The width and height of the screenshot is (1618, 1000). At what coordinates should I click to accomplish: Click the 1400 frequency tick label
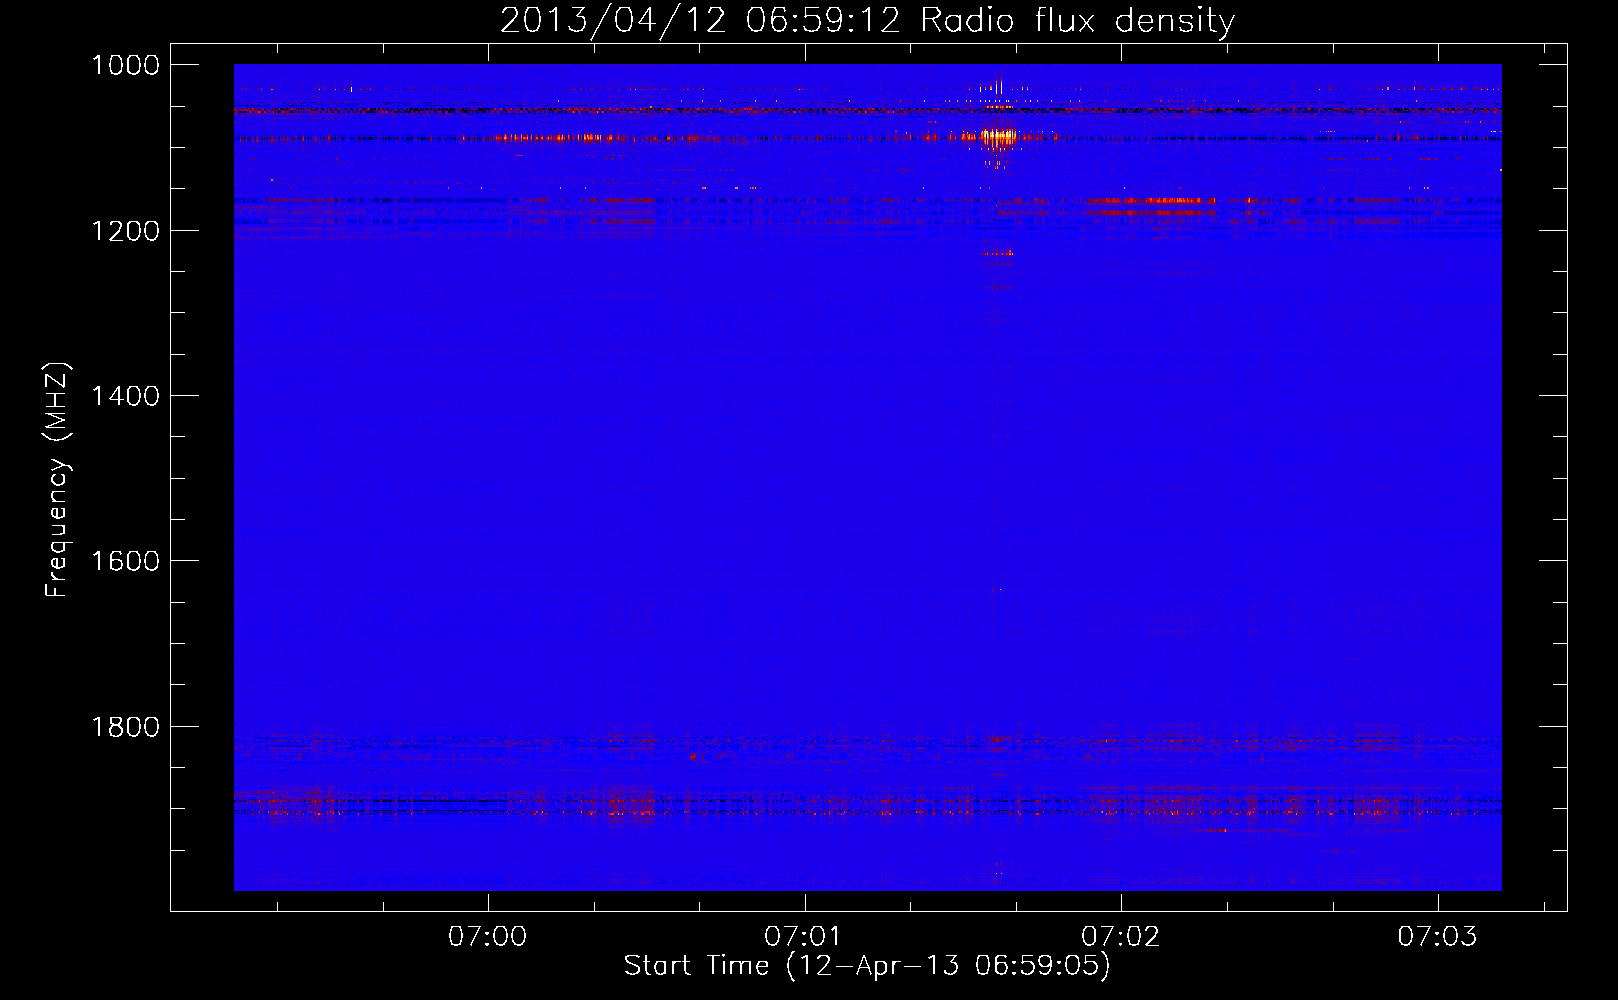pyautogui.click(x=125, y=396)
